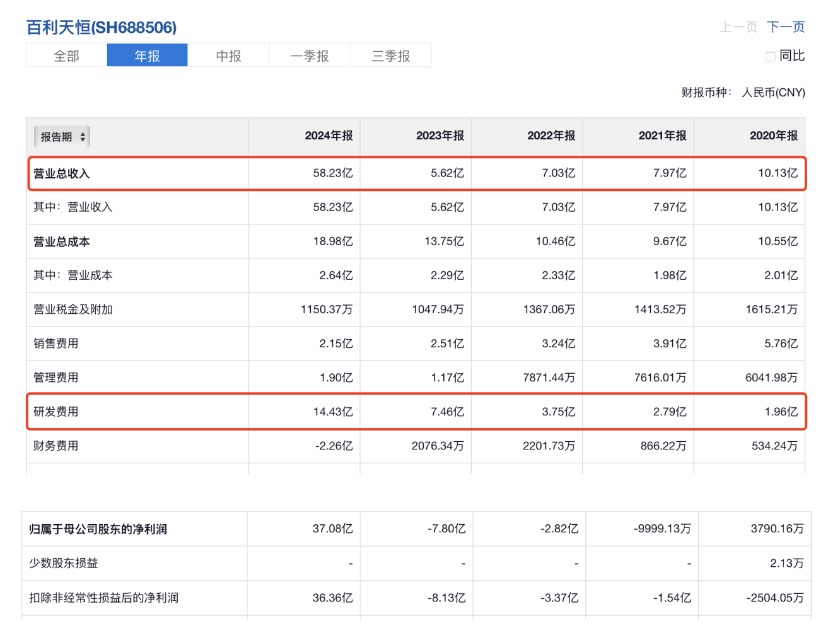Screen dimensions: 827x637
Task: Switch to the 中报 tab
Action: point(228,56)
